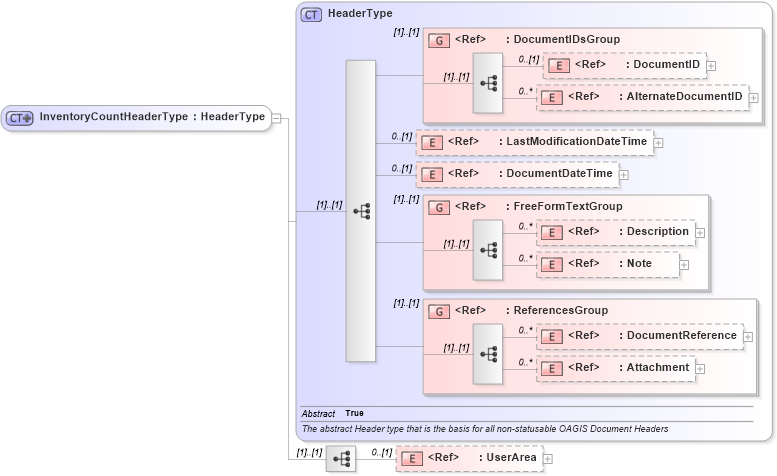Select the DocumentReference label
The image size is (777, 476).
pyautogui.click(x=681, y=335)
